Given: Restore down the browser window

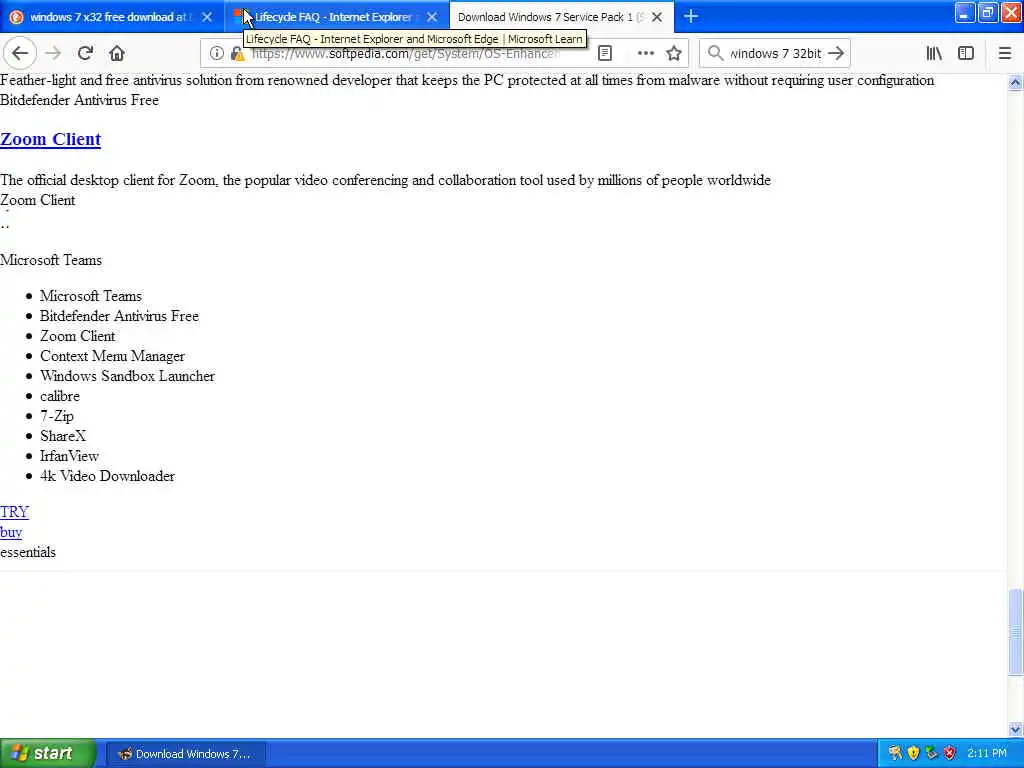Looking at the screenshot, I should [x=987, y=12].
